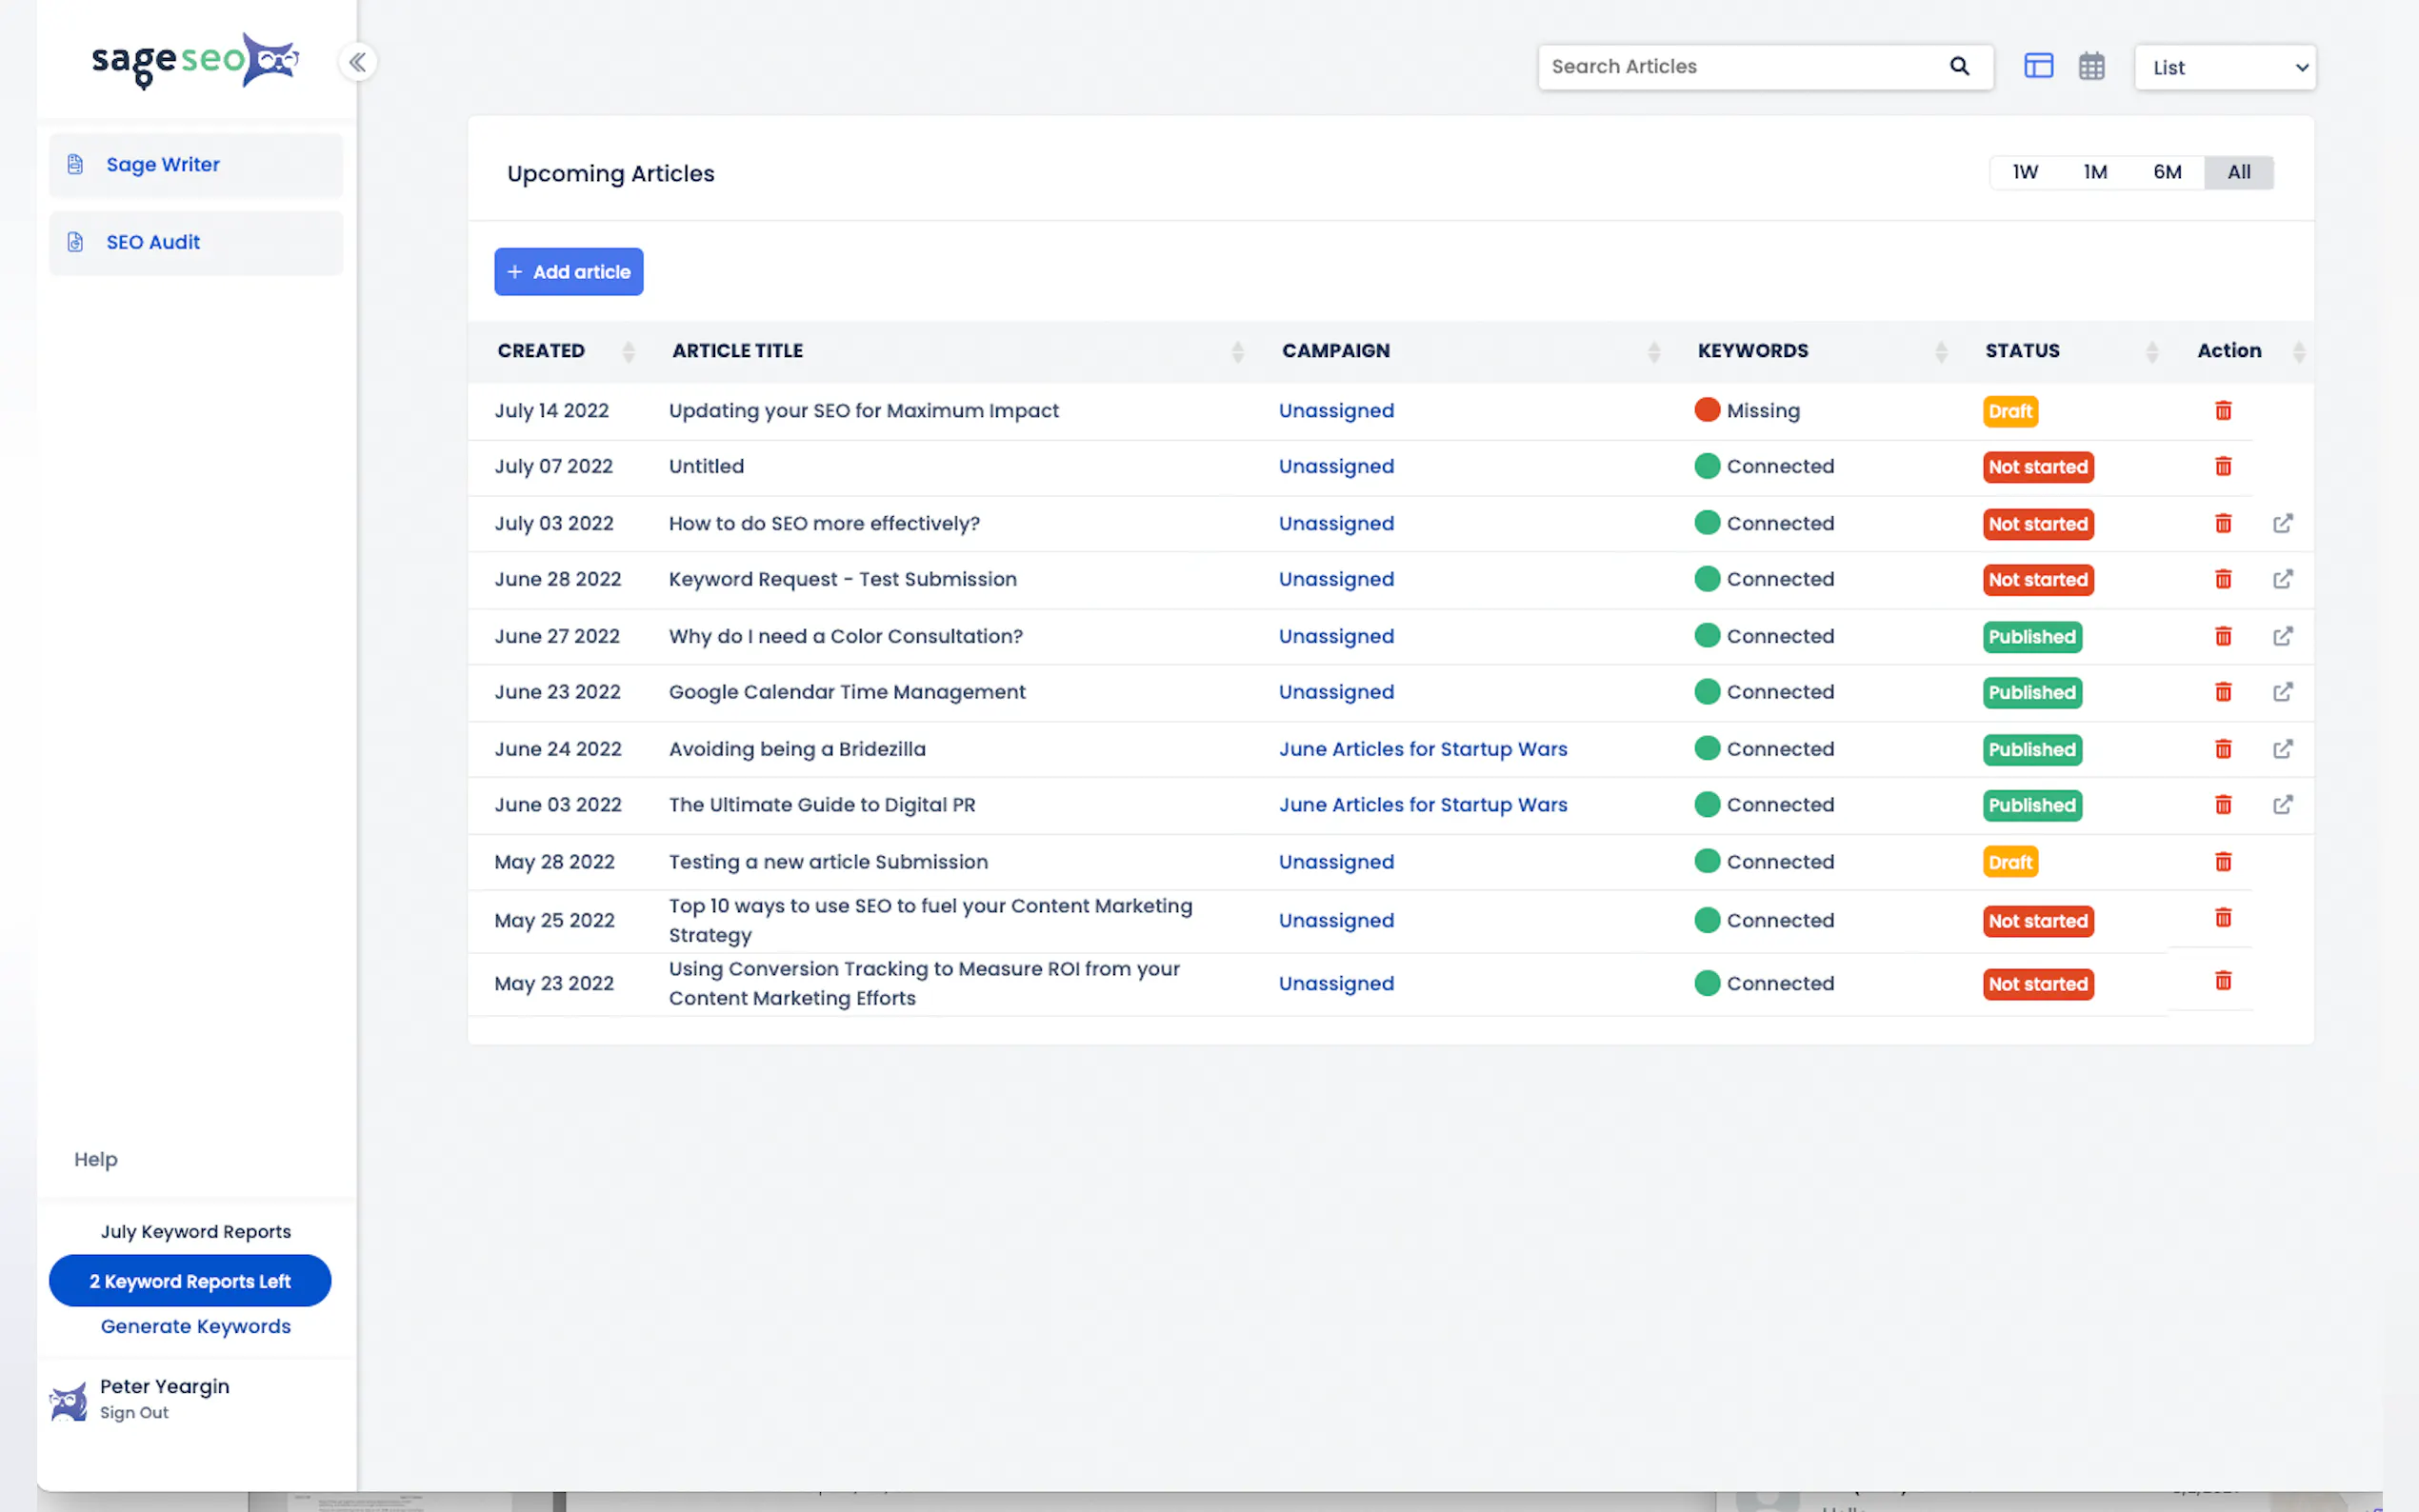The width and height of the screenshot is (2419, 1512).
Task: Click the Add article button
Action: click(568, 272)
